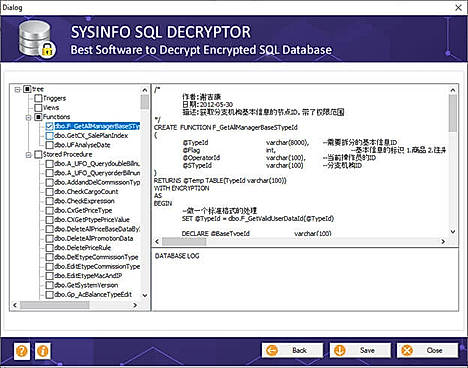Click the code panel scroll-right arrow
The width and height of the screenshot is (468, 368).
coord(443,241)
